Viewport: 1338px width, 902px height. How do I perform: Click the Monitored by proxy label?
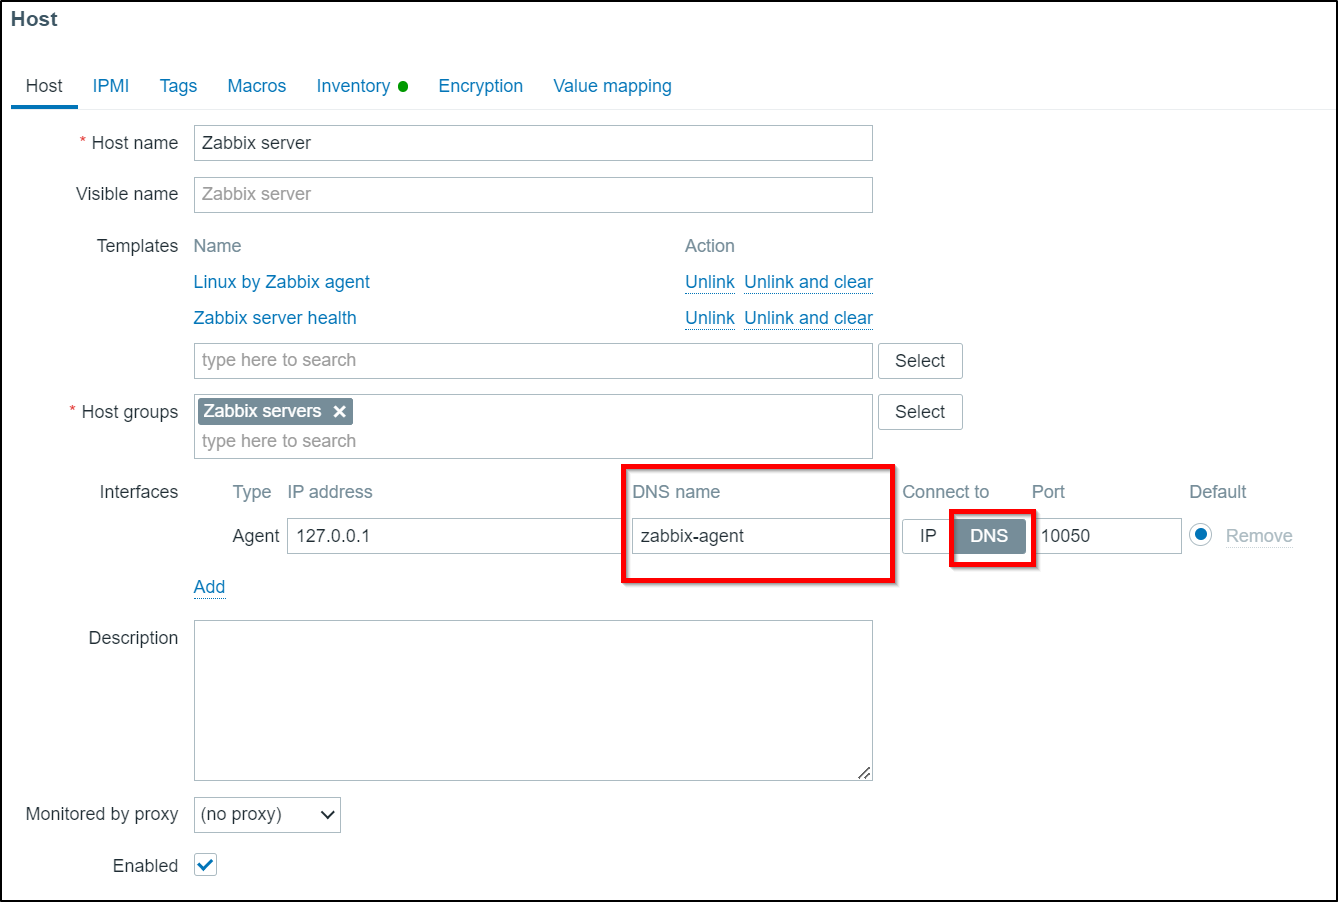click(x=102, y=814)
